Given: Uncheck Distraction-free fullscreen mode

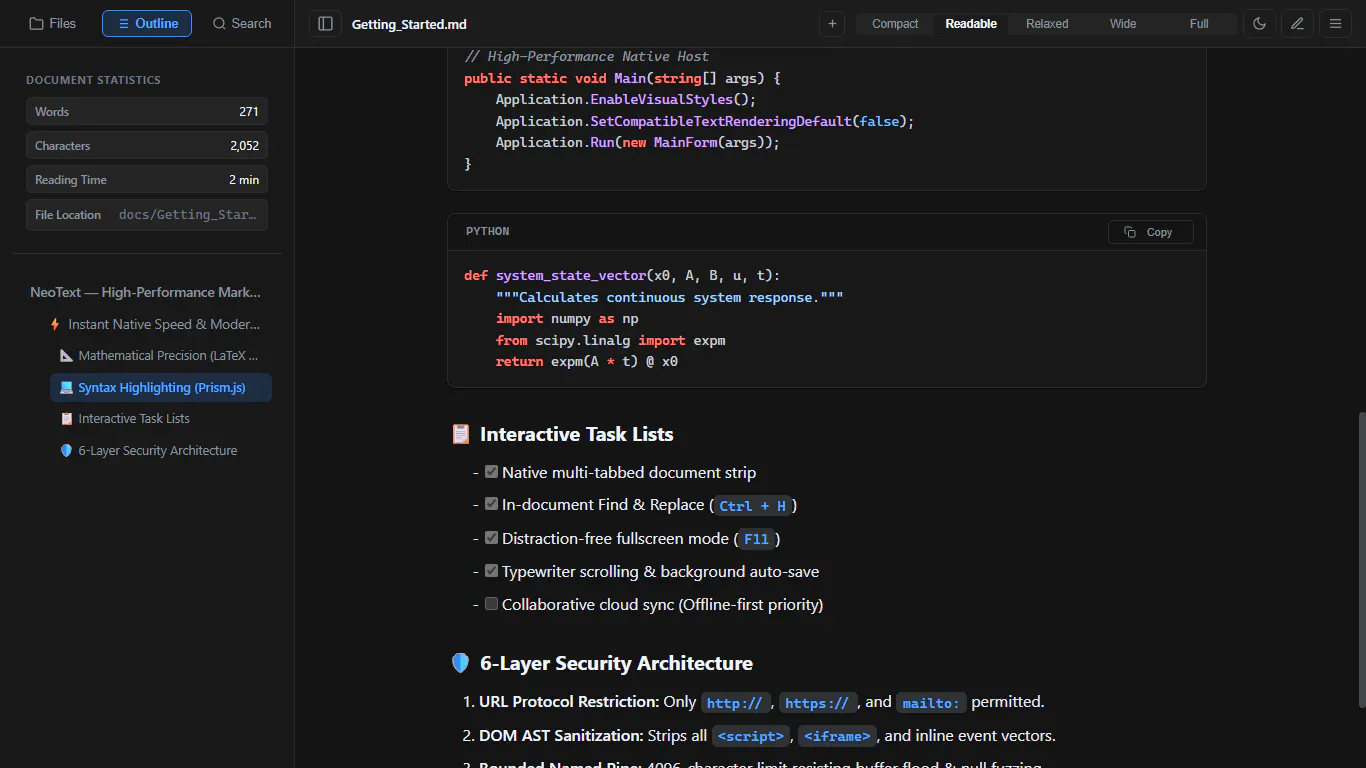Looking at the screenshot, I should coord(491,538).
